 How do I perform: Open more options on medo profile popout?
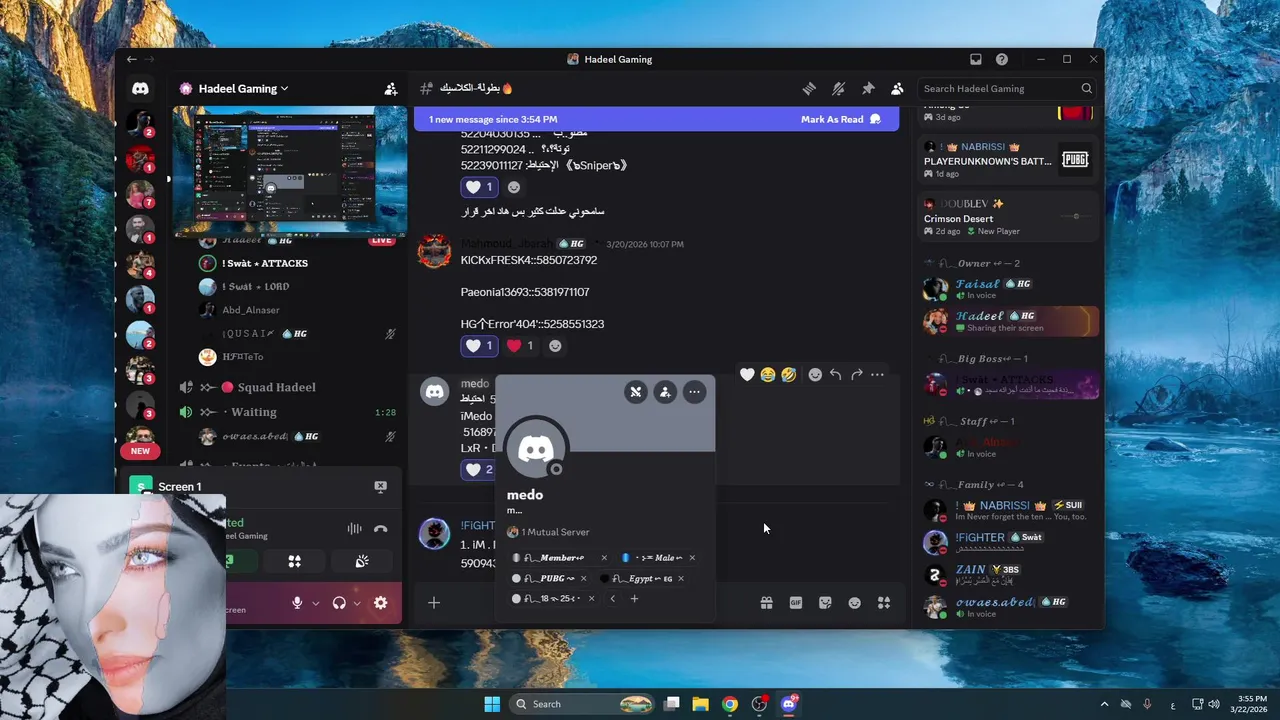pyautogui.click(x=694, y=392)
